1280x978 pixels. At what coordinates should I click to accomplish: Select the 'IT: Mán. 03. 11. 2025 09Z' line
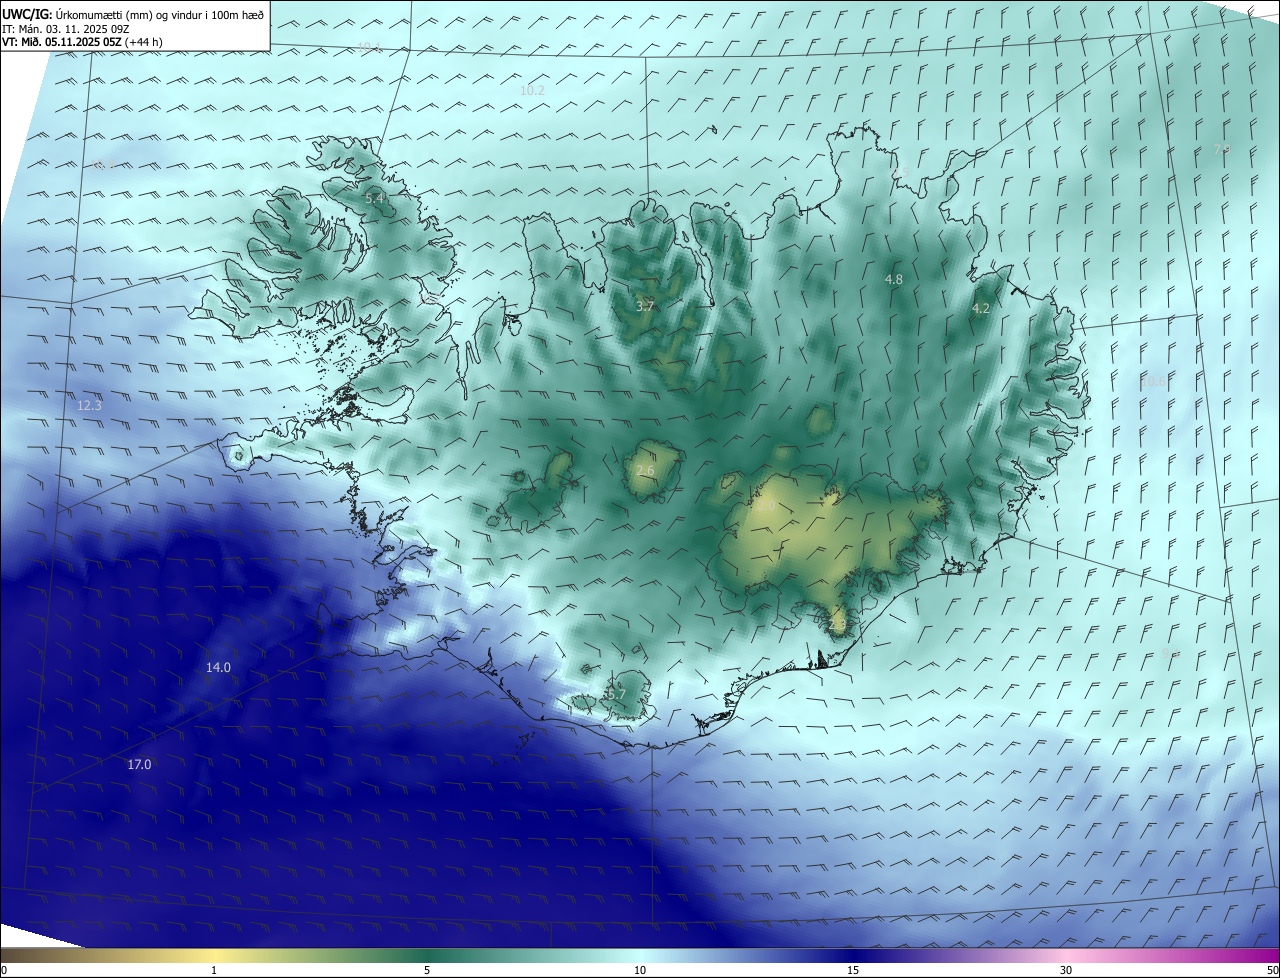65,29
